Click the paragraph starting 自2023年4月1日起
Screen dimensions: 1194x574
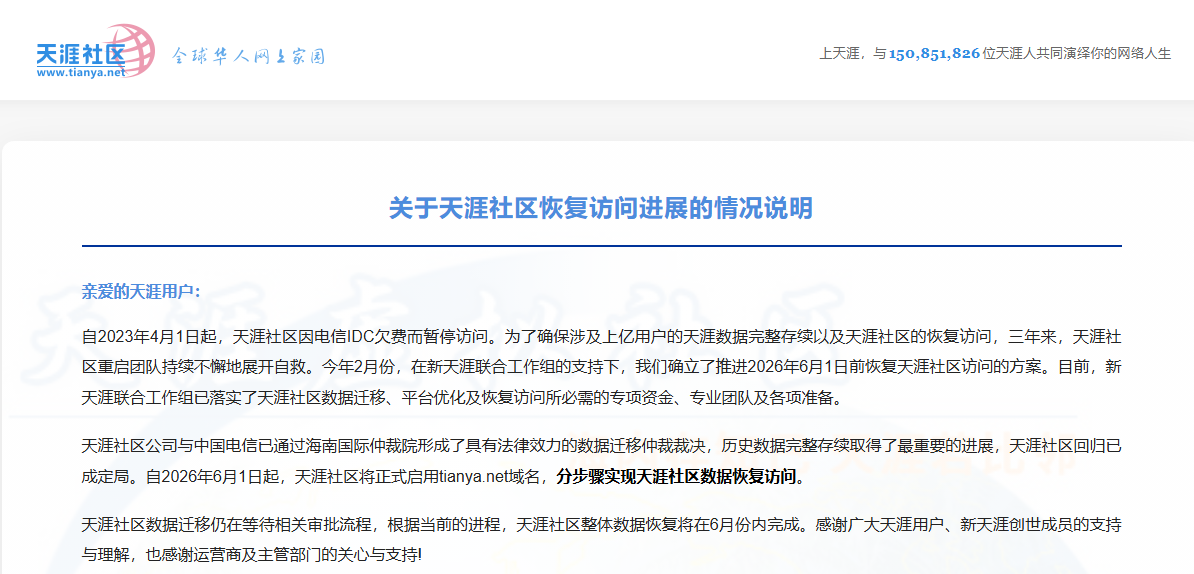pyautogui.click(x=601, y=367)
